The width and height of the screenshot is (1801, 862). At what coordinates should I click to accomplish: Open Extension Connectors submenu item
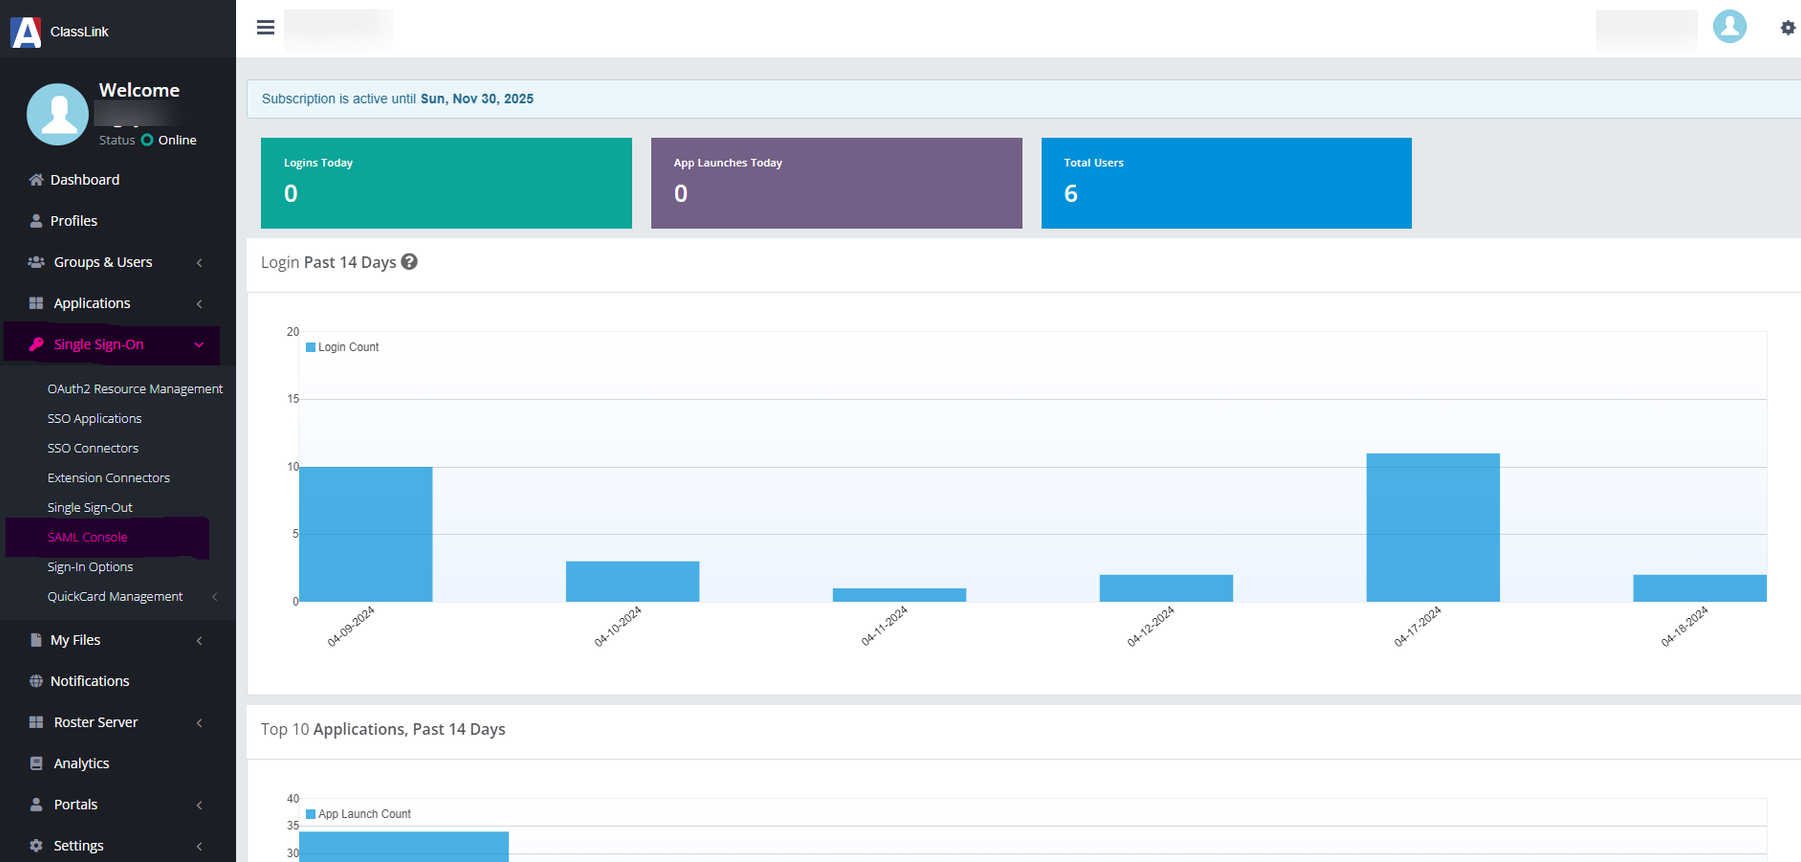coord(108,478)
